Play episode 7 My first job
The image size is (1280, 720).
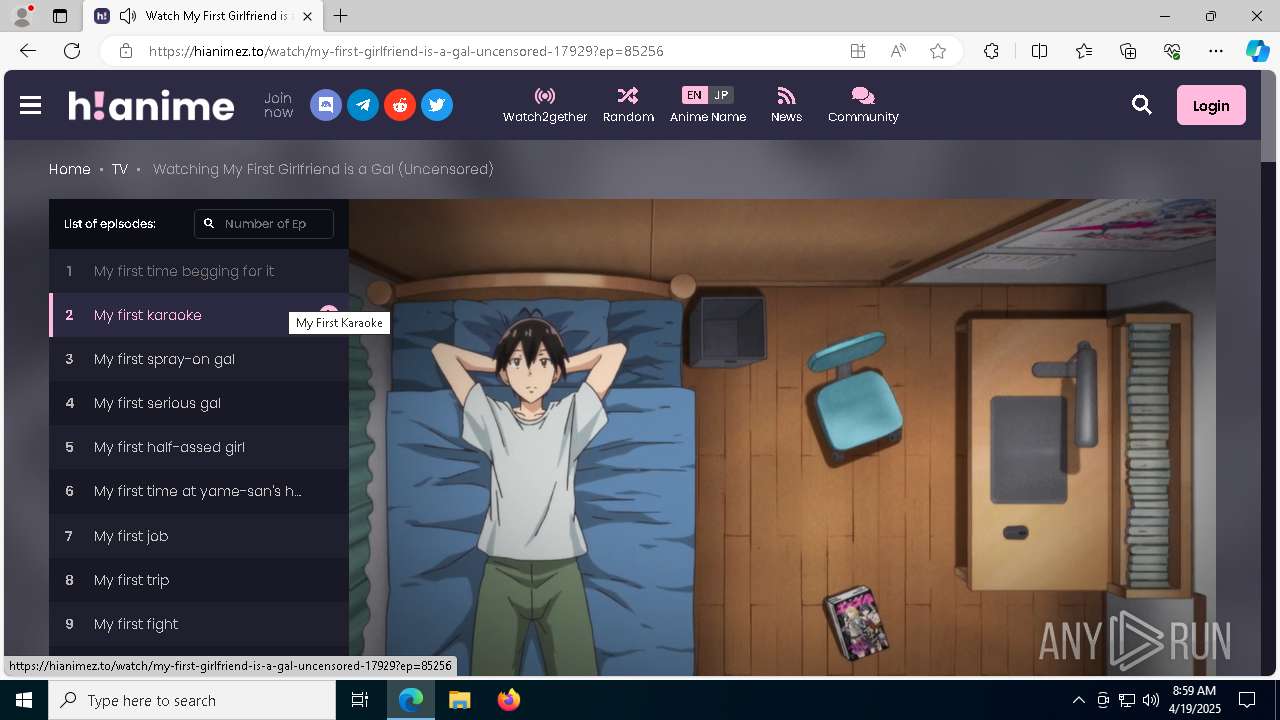pos(199,536)
